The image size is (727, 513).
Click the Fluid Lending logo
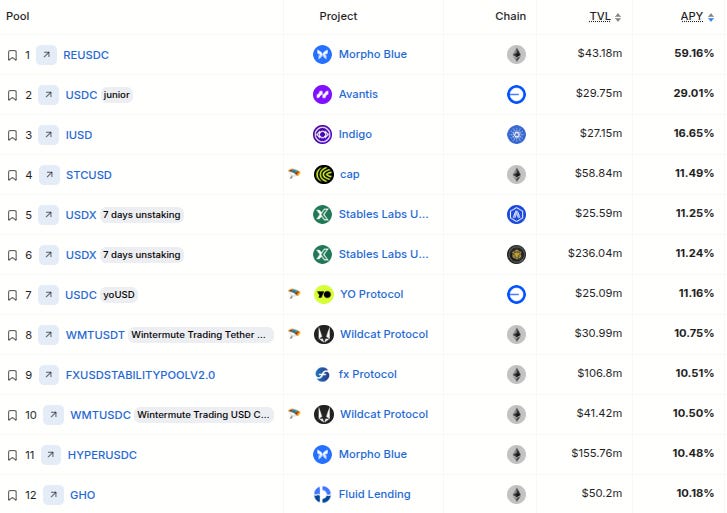pos(322,494)
